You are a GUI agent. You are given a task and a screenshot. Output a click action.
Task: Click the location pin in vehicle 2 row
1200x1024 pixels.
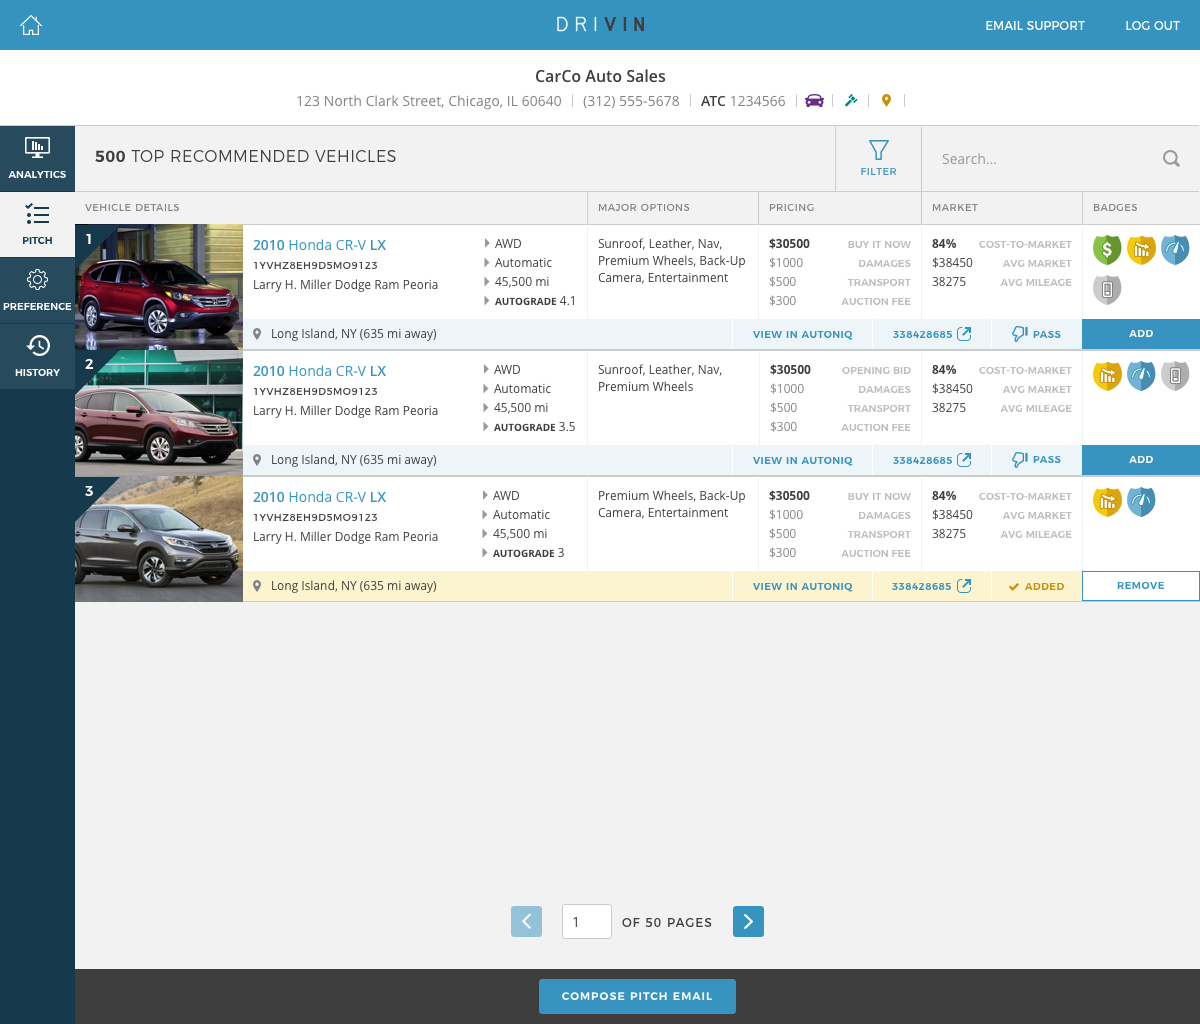click(257, 460)
